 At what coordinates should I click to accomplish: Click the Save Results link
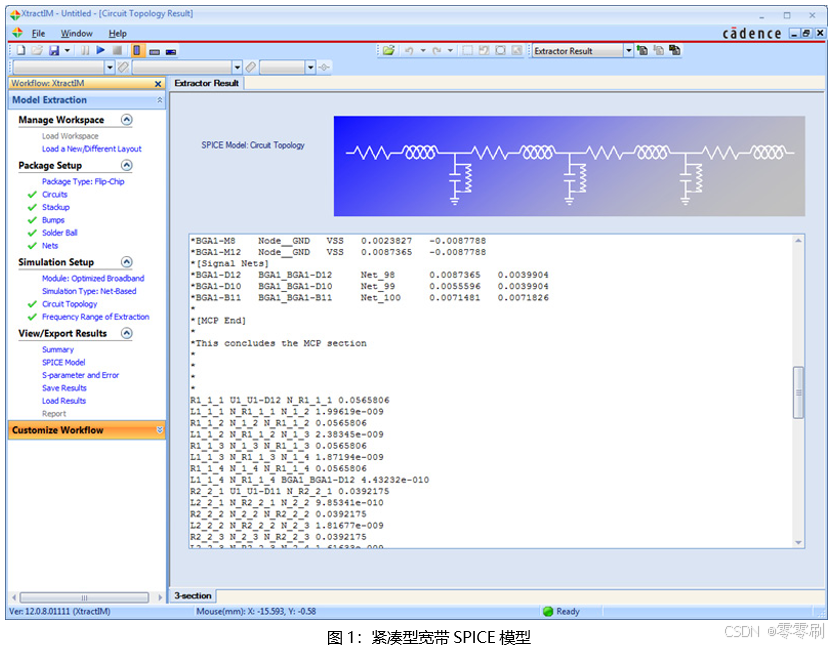pyautogui.click(x=65, y=388)
